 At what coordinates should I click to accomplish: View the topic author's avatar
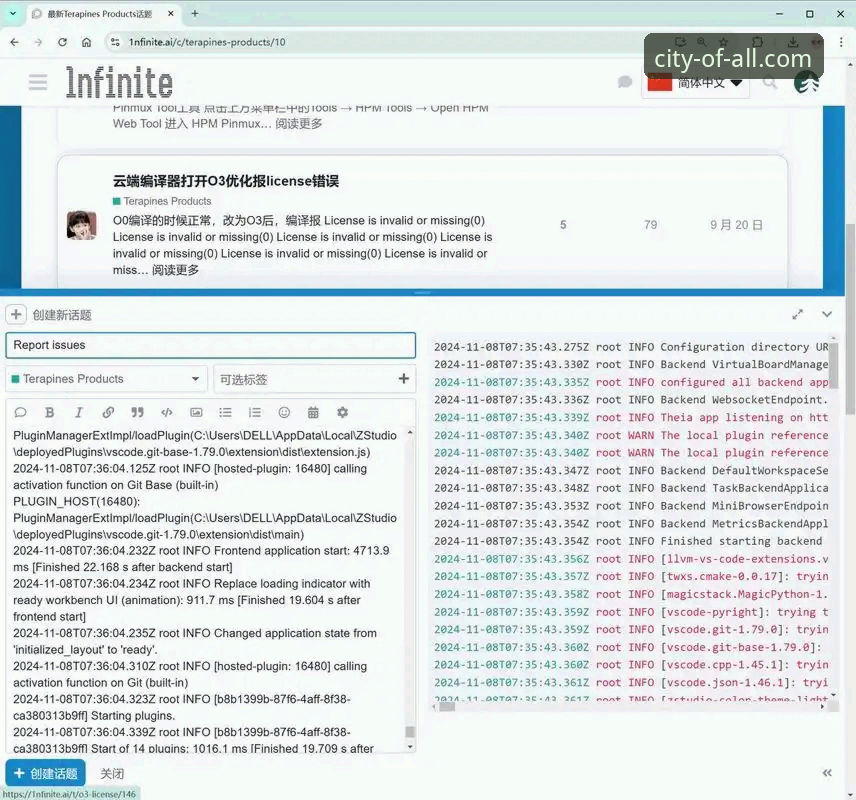click(81, 225)
